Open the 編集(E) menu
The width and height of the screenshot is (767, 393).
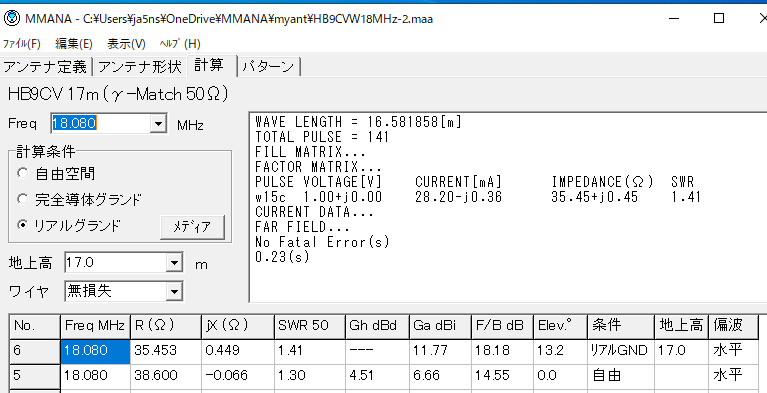click(x=74, y=44)
